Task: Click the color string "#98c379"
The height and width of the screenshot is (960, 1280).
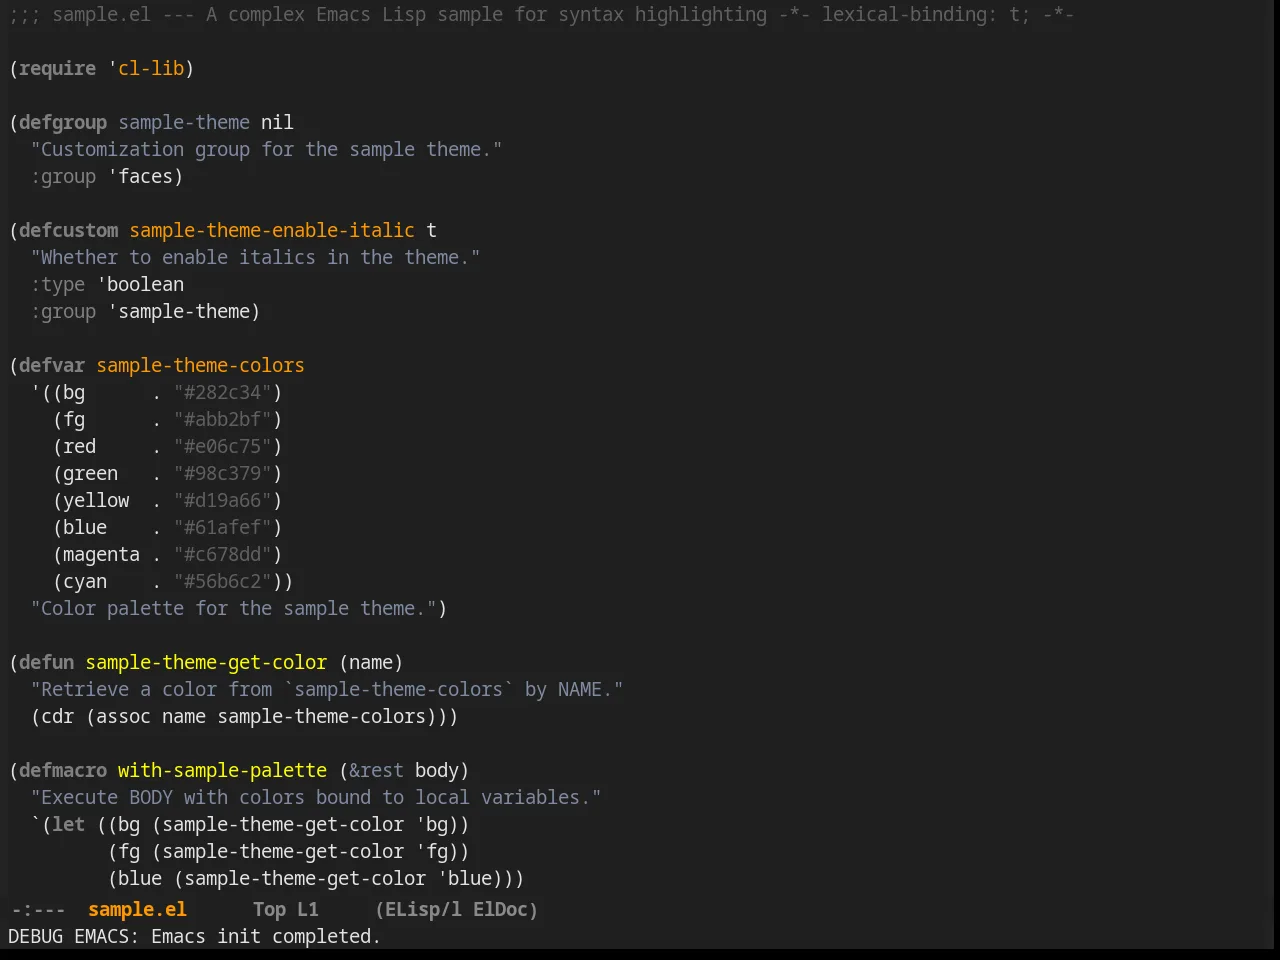Action: coord(223,473)
